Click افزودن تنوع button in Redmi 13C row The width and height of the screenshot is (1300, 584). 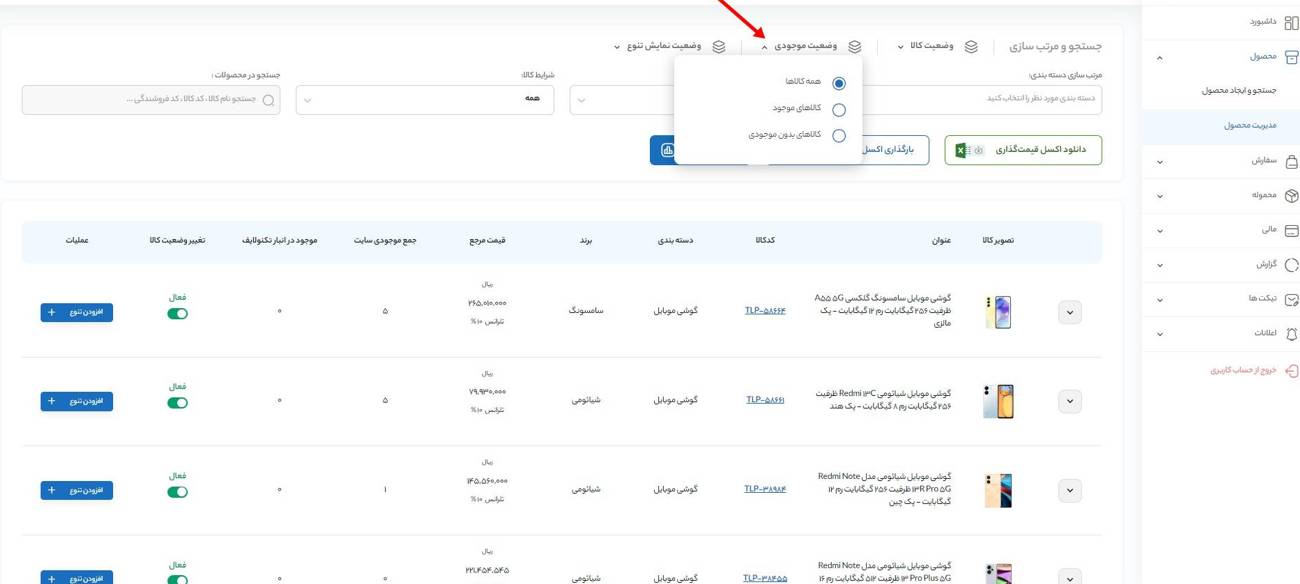(76, 401)
